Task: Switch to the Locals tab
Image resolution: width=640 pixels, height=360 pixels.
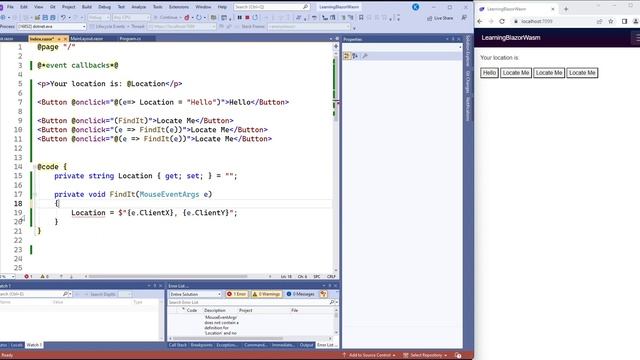Action: tap(17, 345)
